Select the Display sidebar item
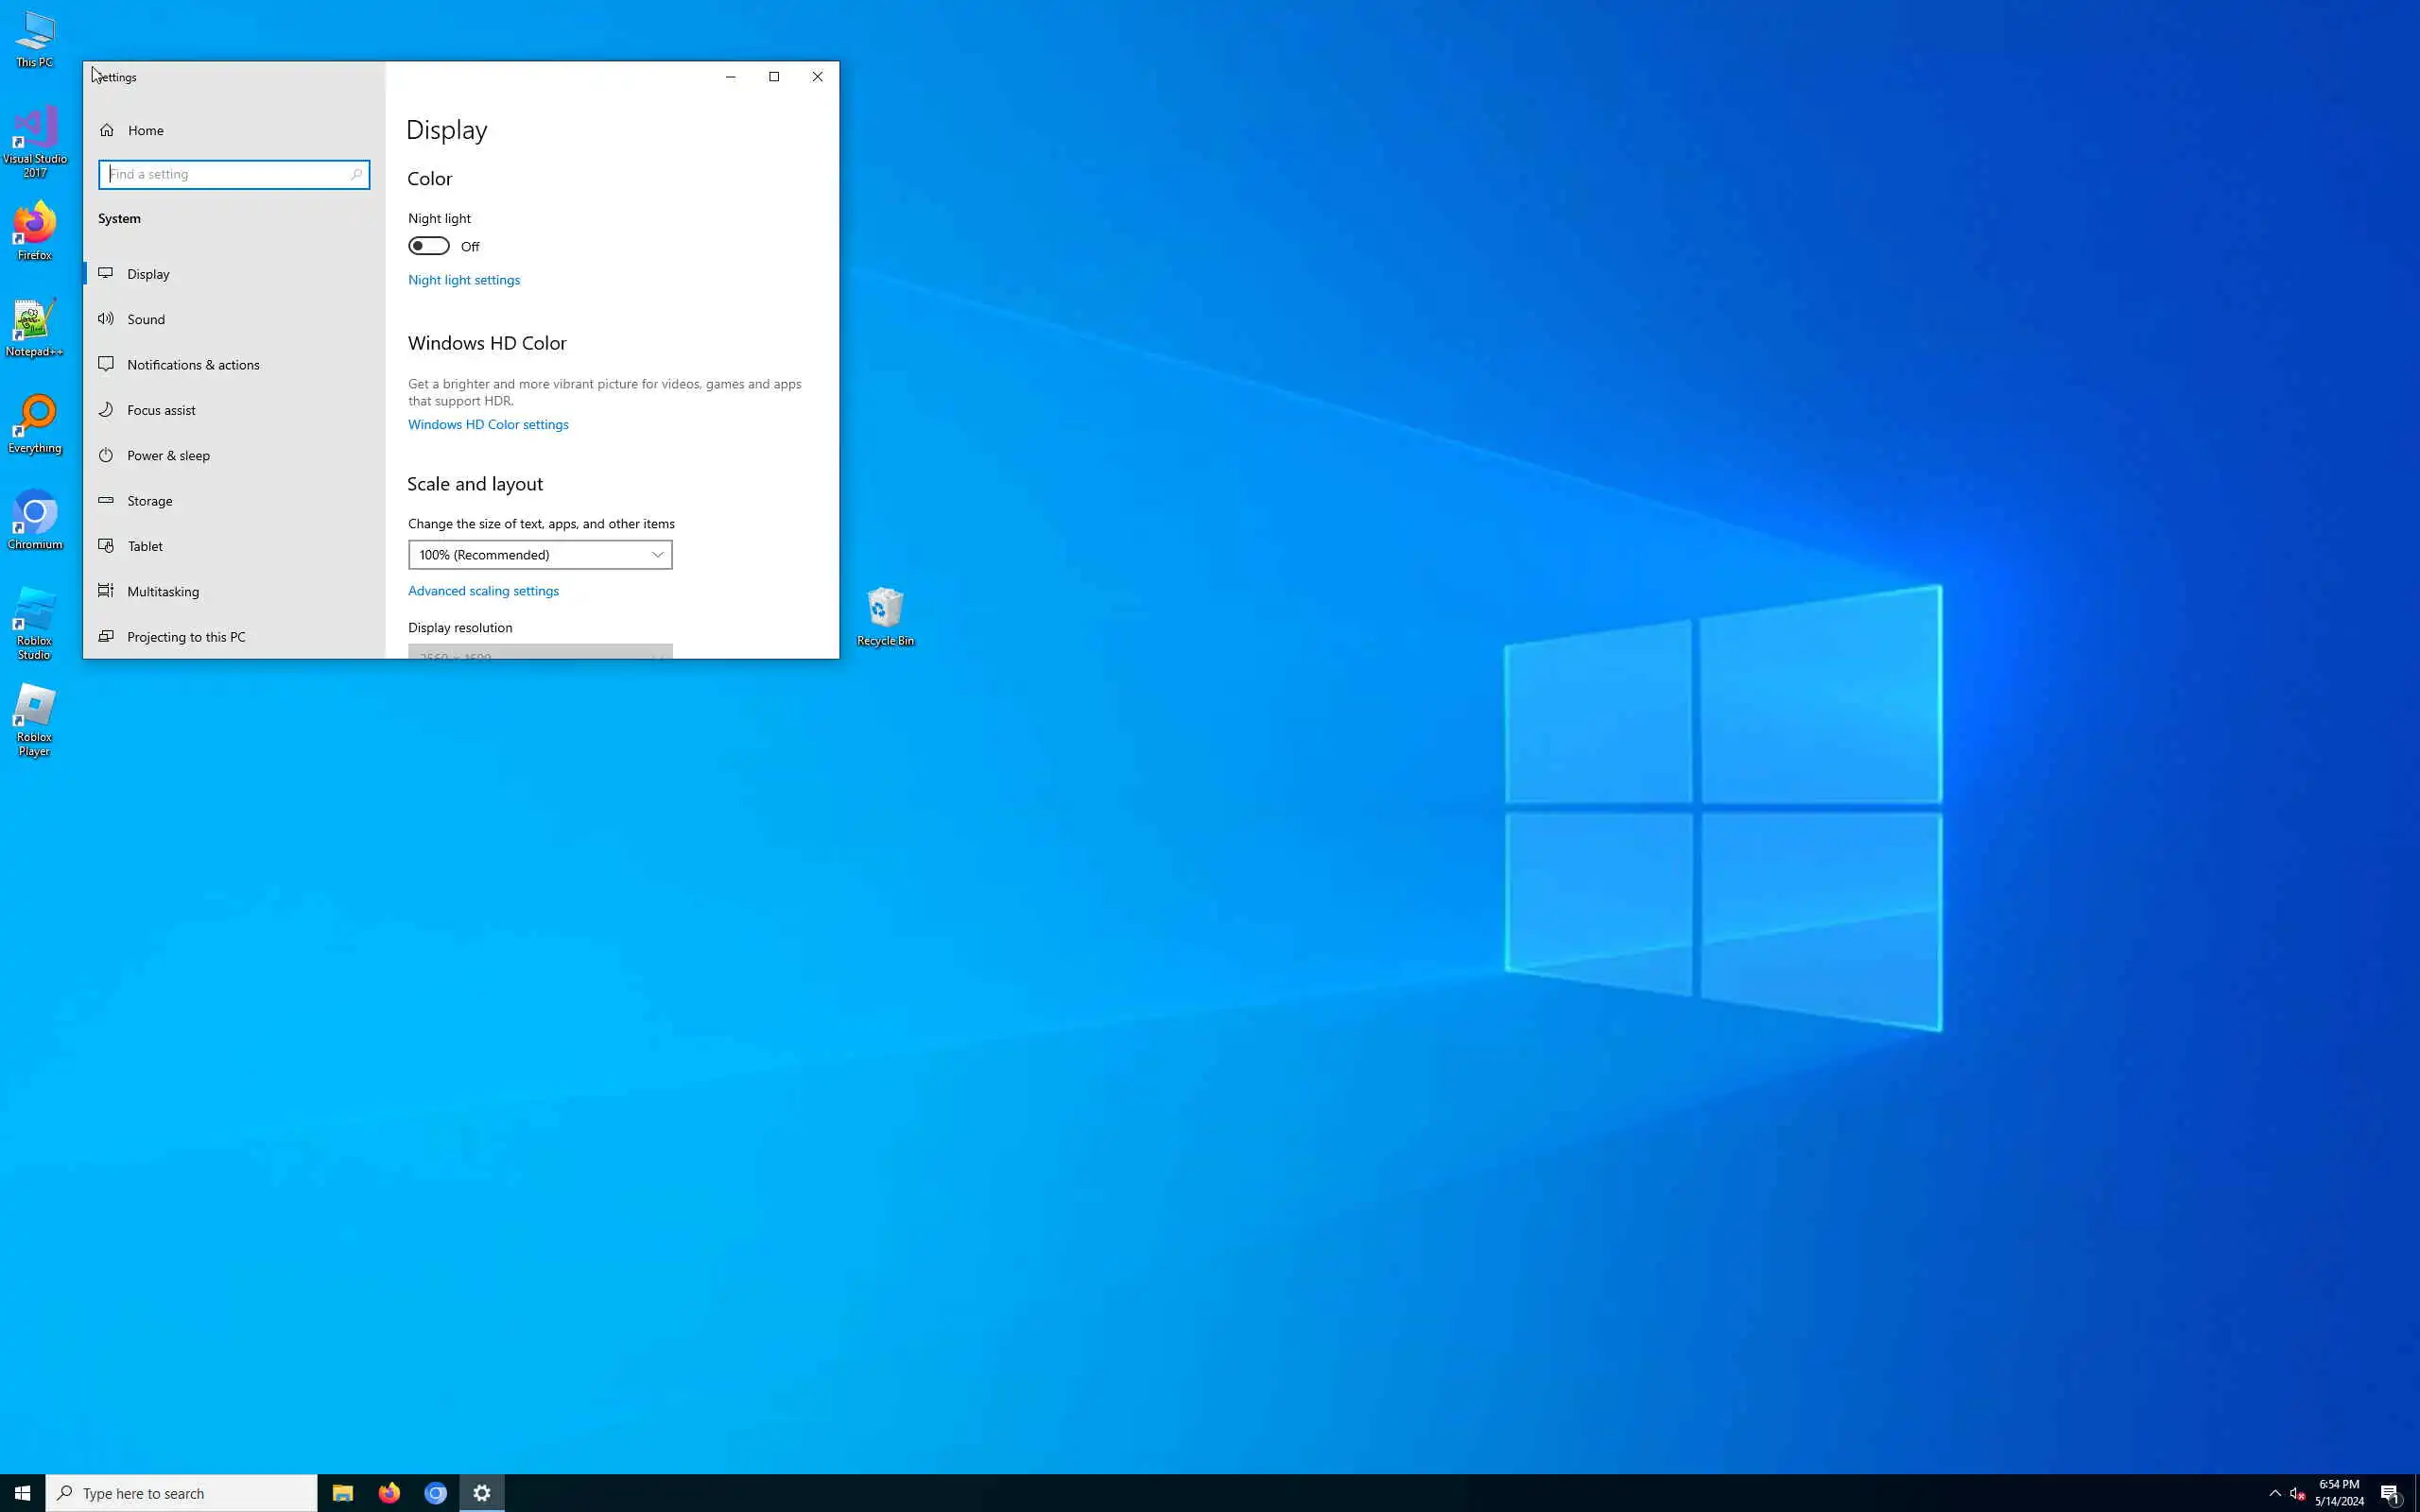Viewport: 2420px width, 1512px height. [x=148, y=274]
